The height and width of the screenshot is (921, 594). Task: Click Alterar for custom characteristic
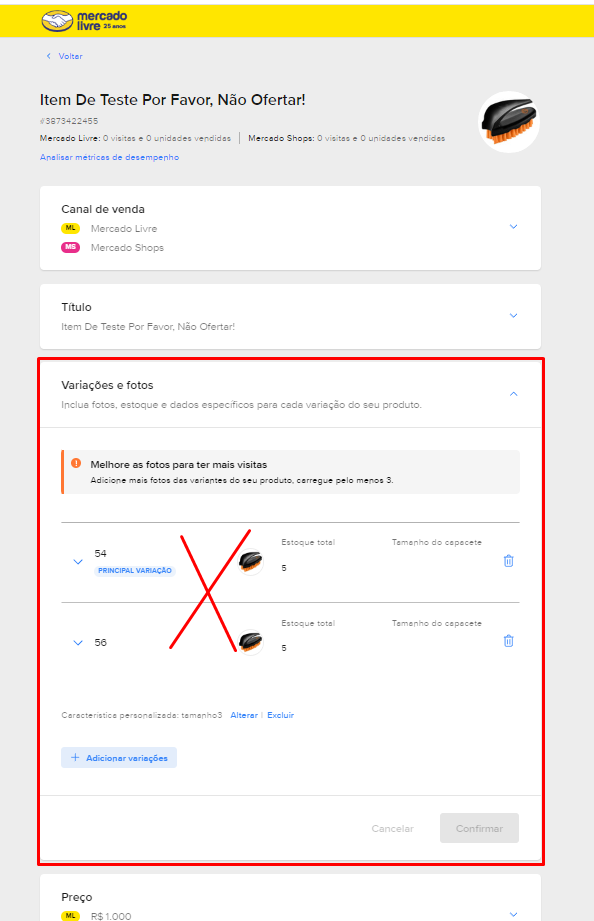click(x=244, y=715)
